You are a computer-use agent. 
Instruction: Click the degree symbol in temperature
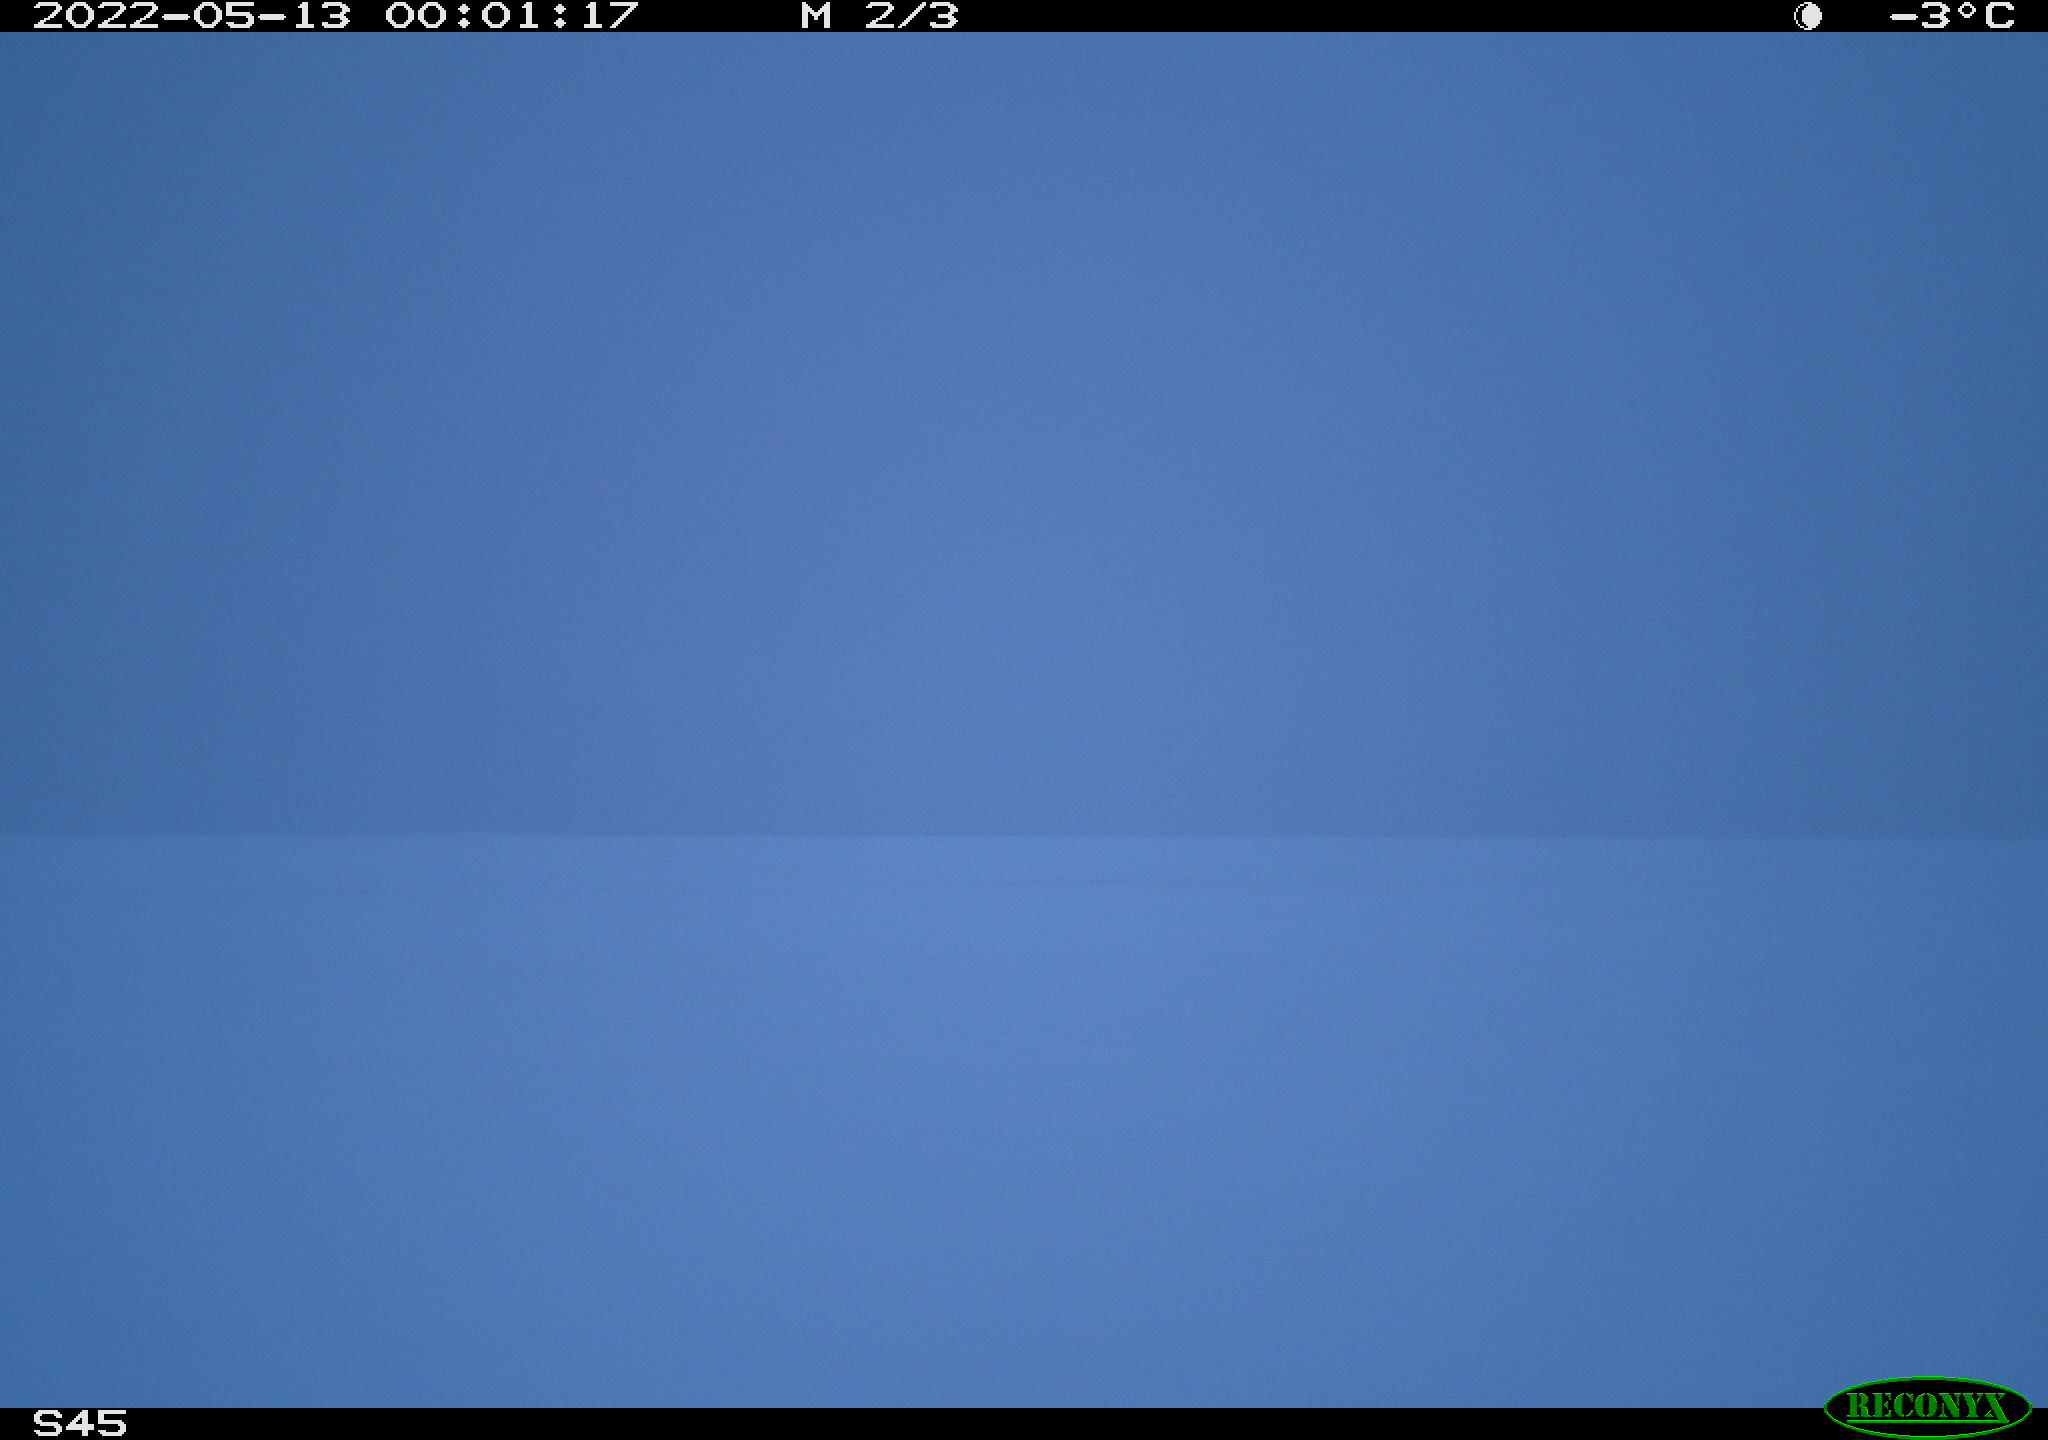point(1966,10)
